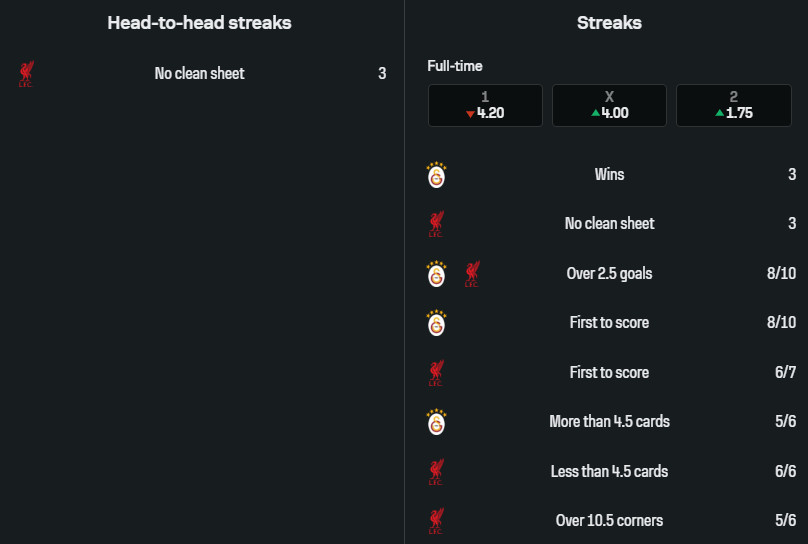The image size is (808, 544).
Task: Select away win odds 1.75
Action: tap(733, 105)
